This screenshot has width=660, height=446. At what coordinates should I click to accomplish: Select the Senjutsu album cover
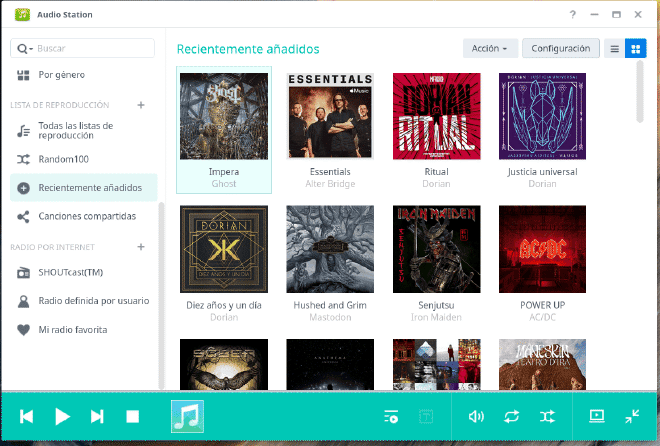436,249
